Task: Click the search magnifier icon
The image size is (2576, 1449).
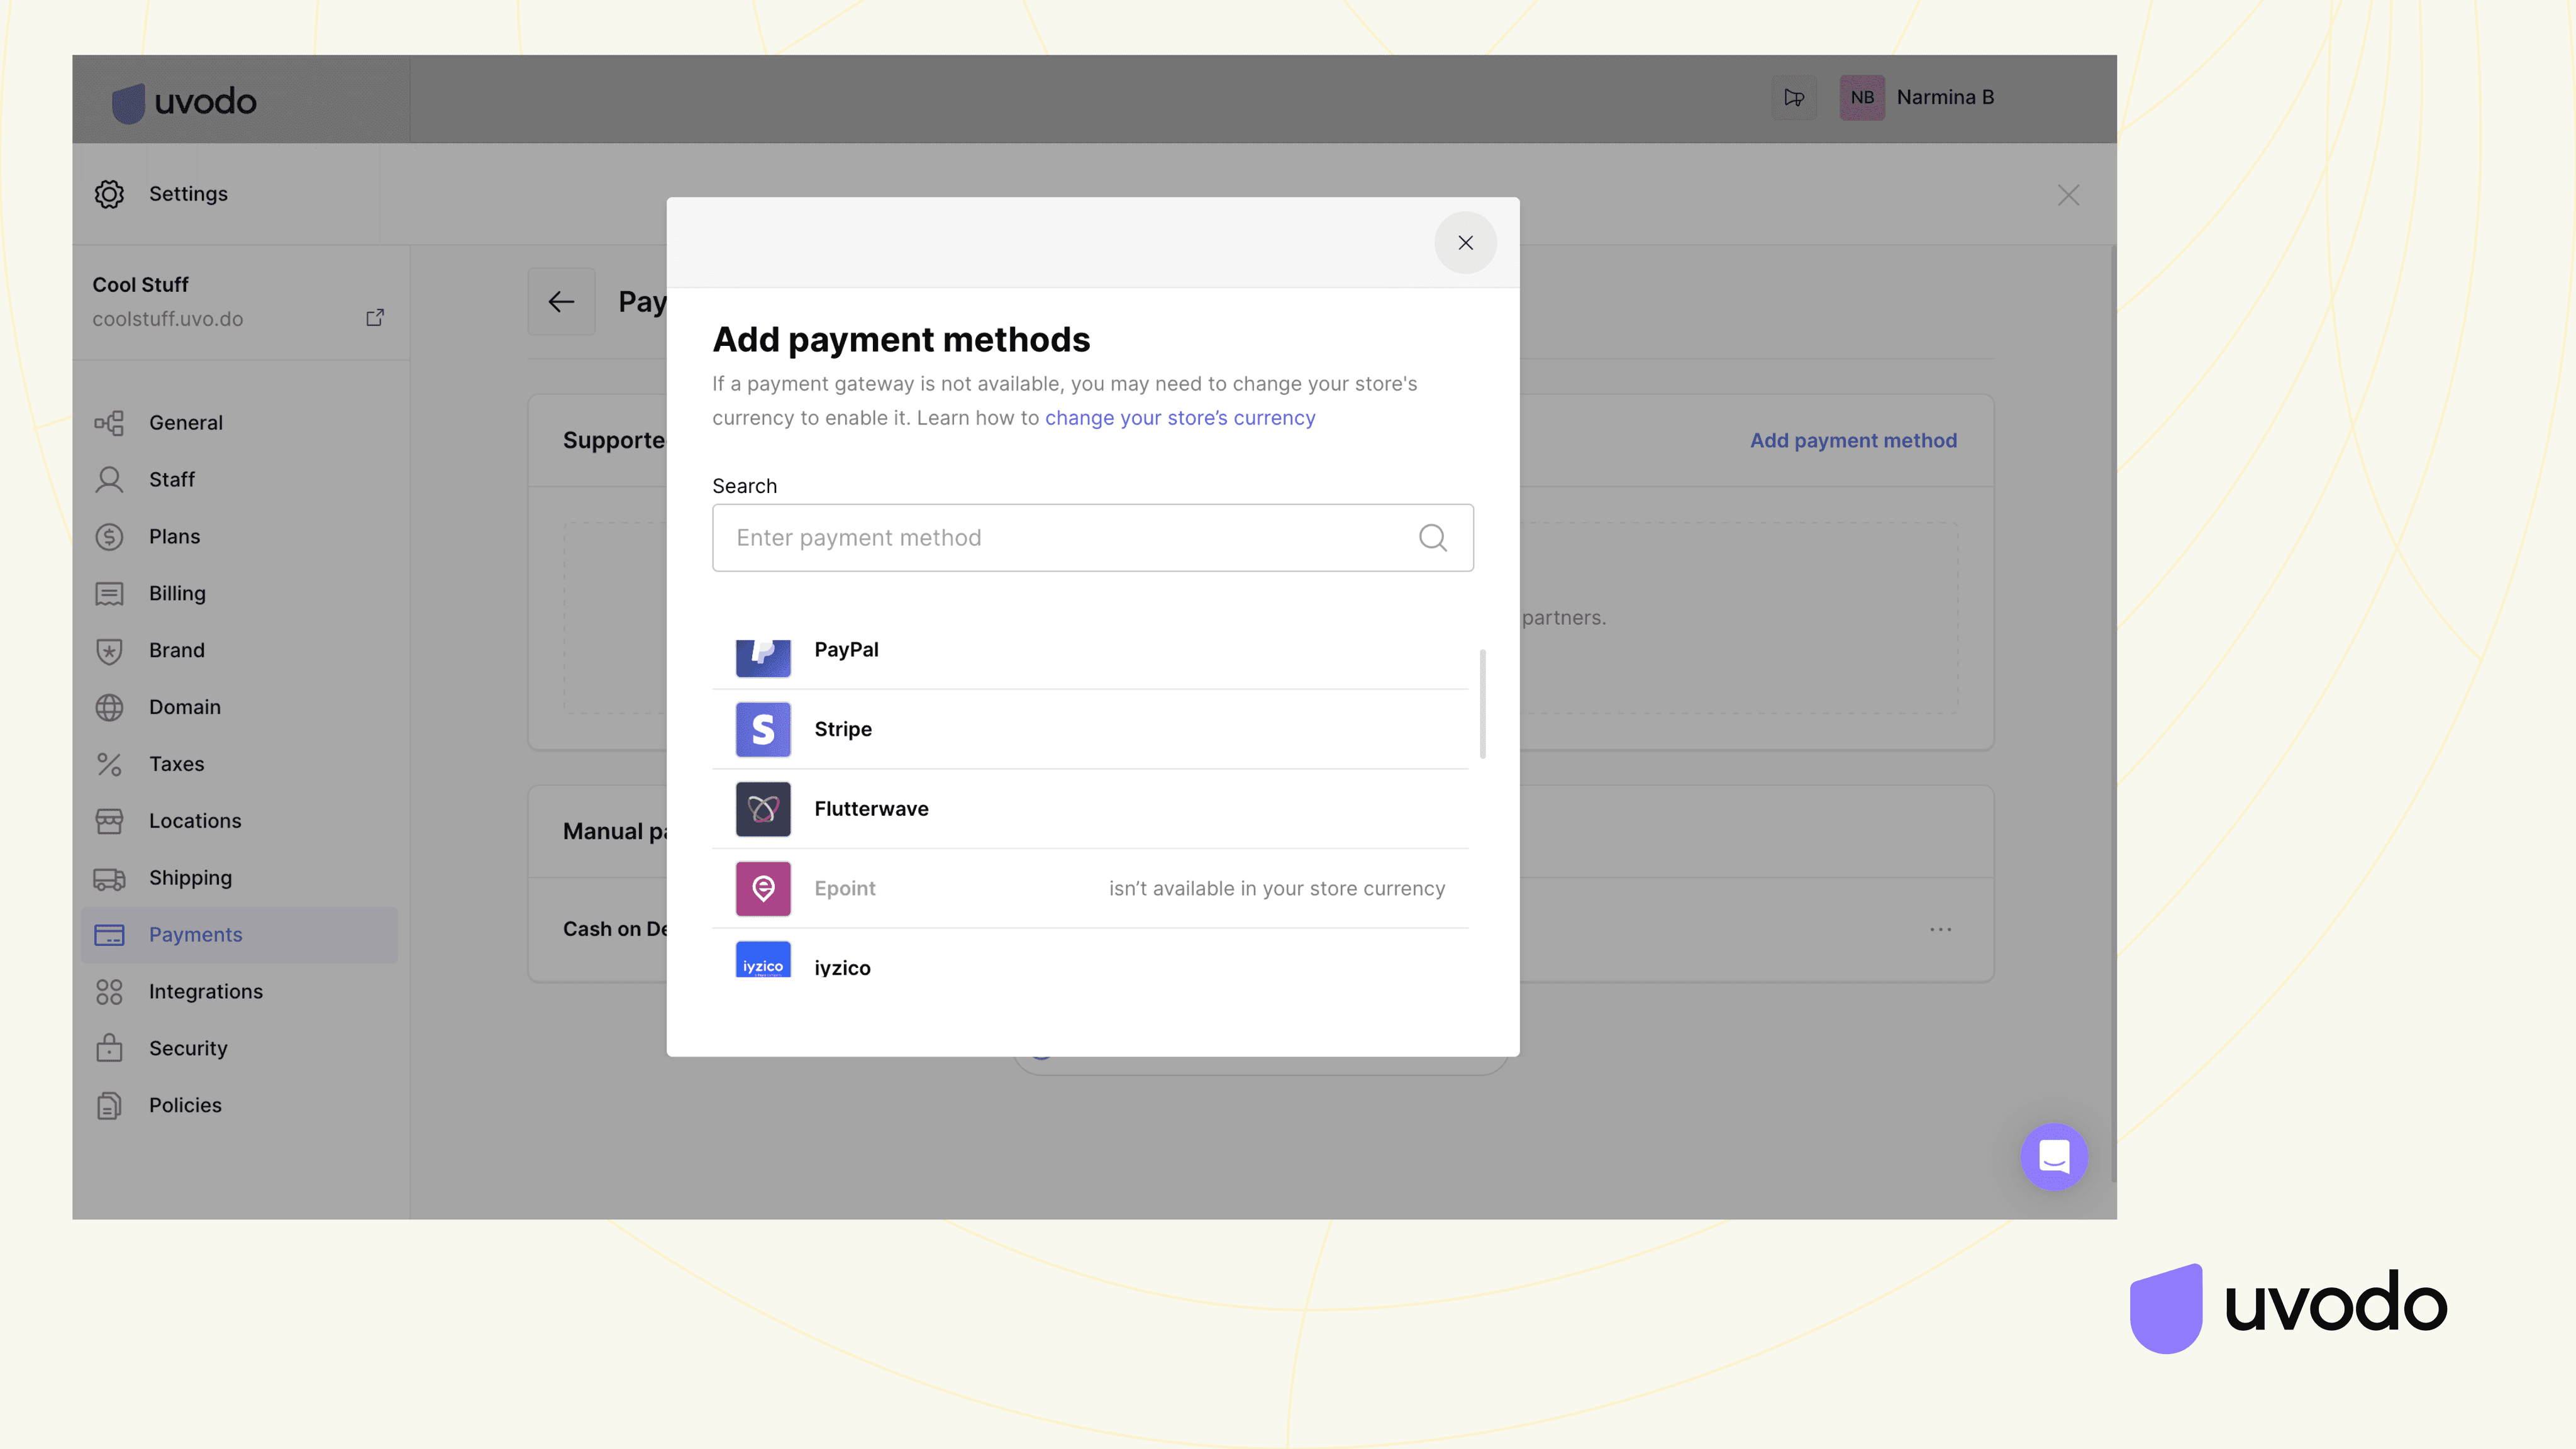Action: 1432,538
